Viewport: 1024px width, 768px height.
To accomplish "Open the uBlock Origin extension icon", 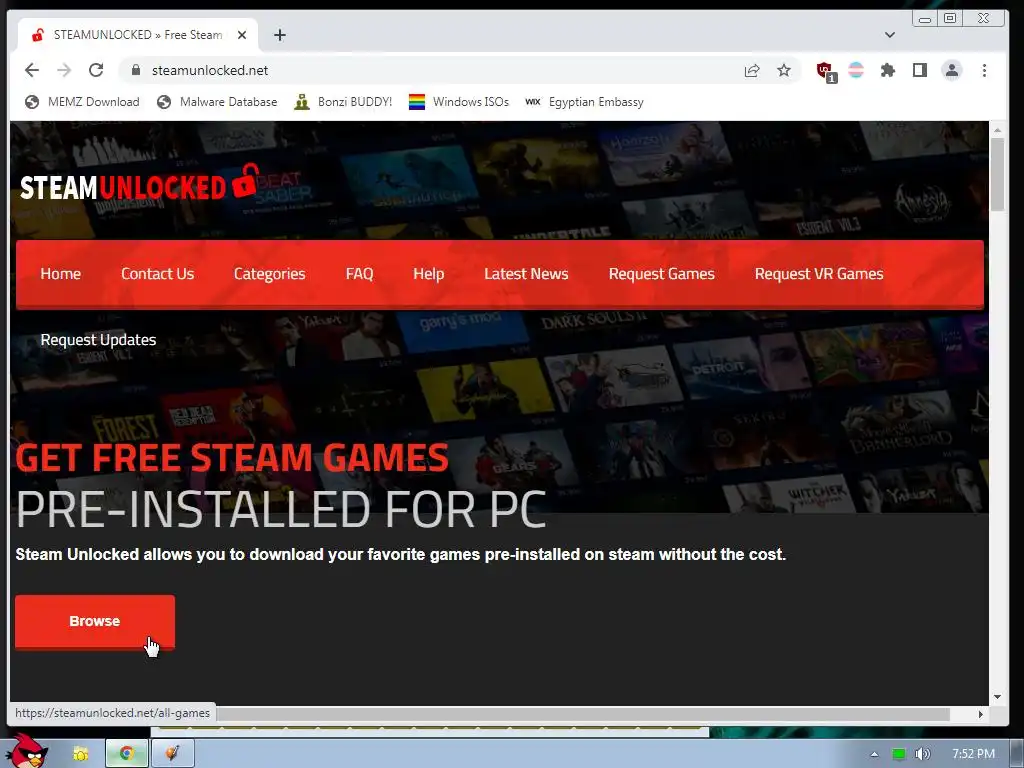I will (x=826, y=71).
